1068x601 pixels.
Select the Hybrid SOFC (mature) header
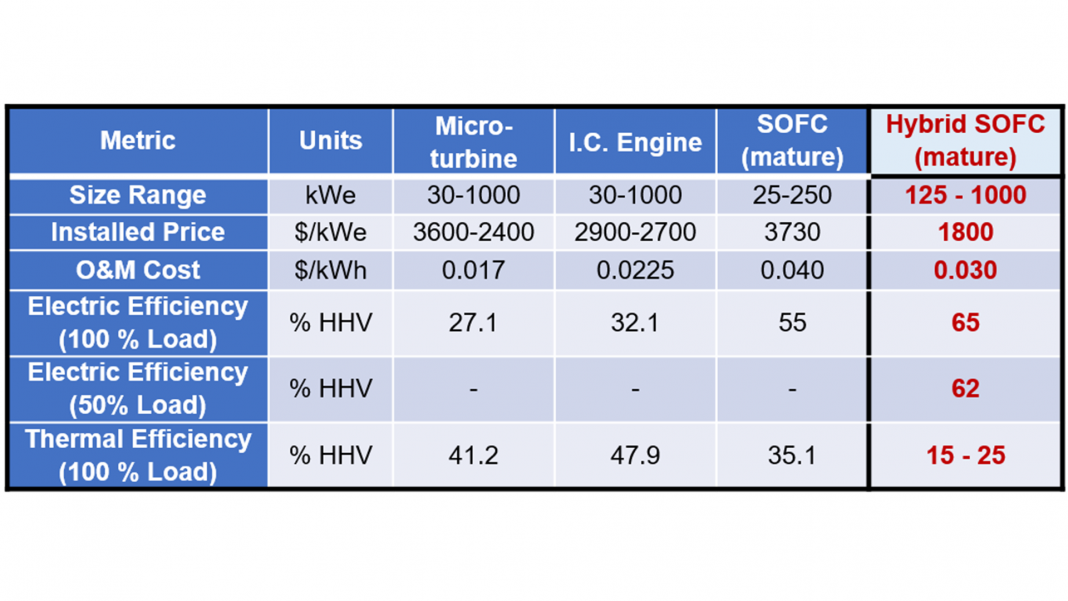(x=965, y=141)
